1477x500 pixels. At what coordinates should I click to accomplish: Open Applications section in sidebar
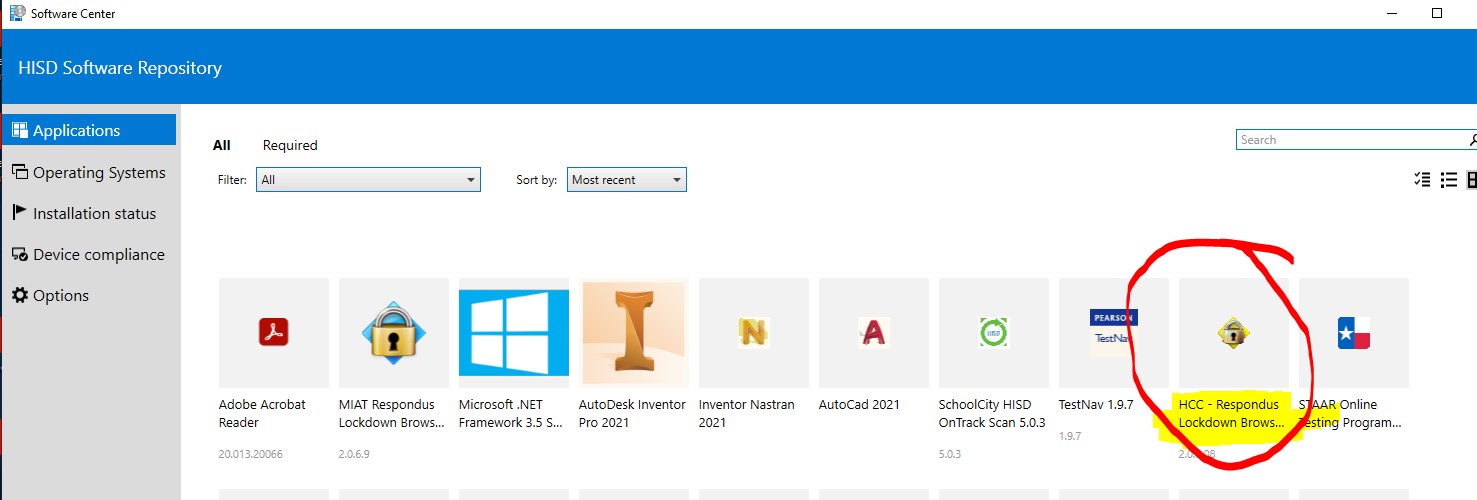point(89,130)
